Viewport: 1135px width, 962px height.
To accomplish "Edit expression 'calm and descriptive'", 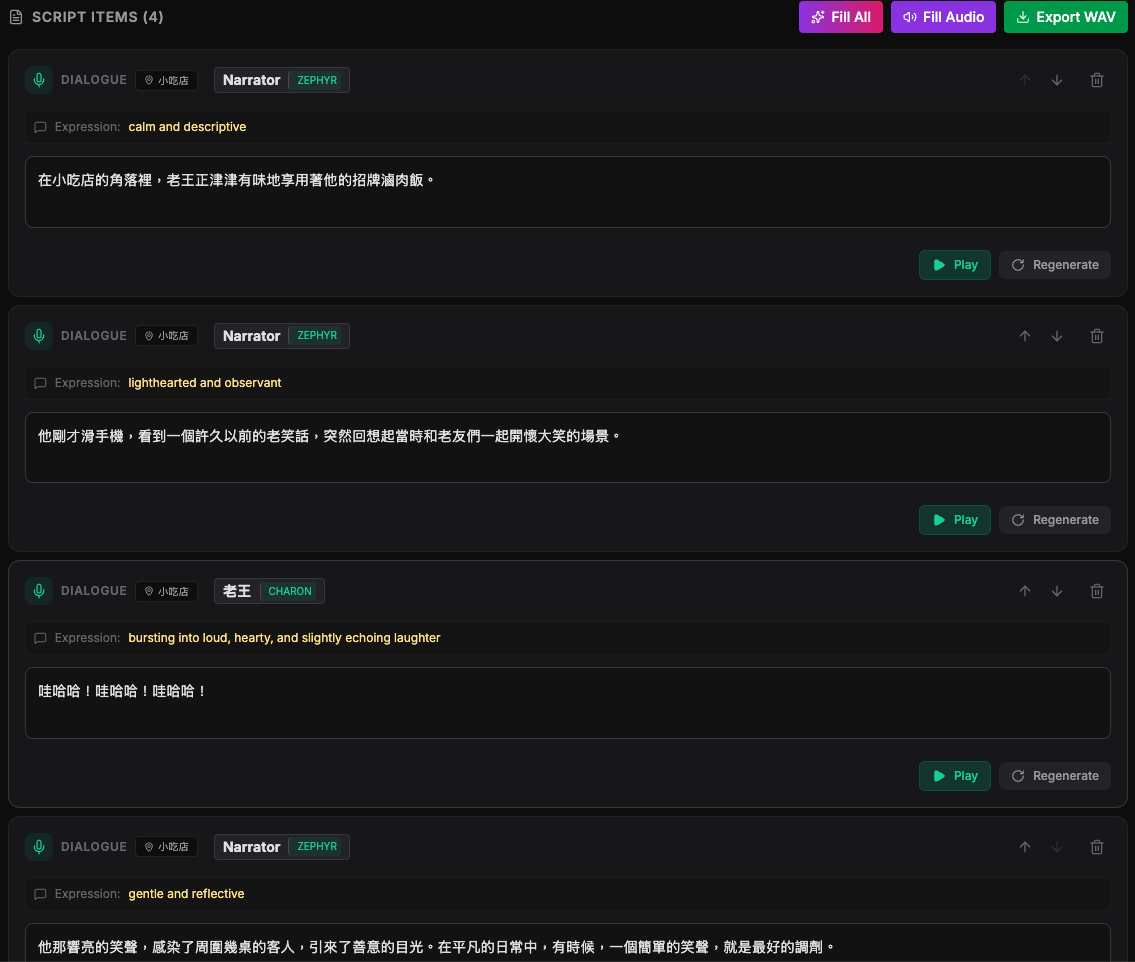I will coord(187,127).
